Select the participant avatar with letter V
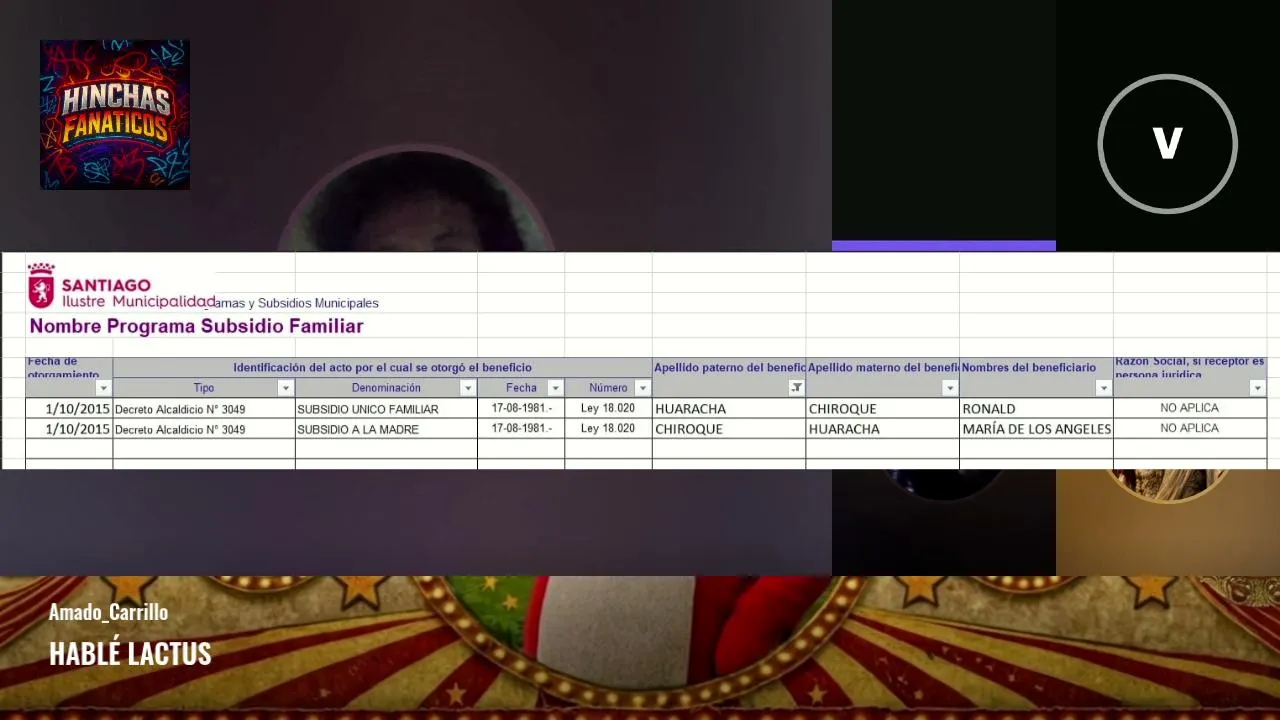 [x=1167, y=144]
